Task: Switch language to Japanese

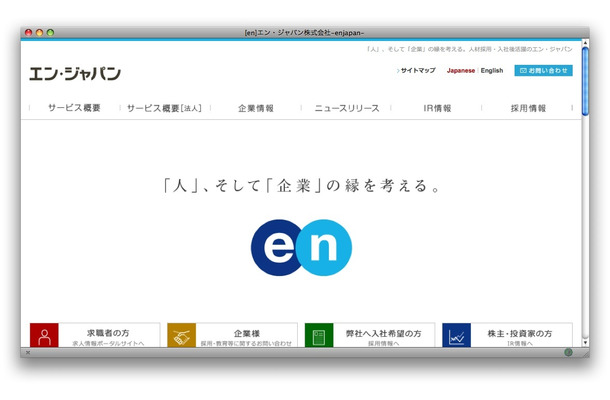Action: click(461, 70)
